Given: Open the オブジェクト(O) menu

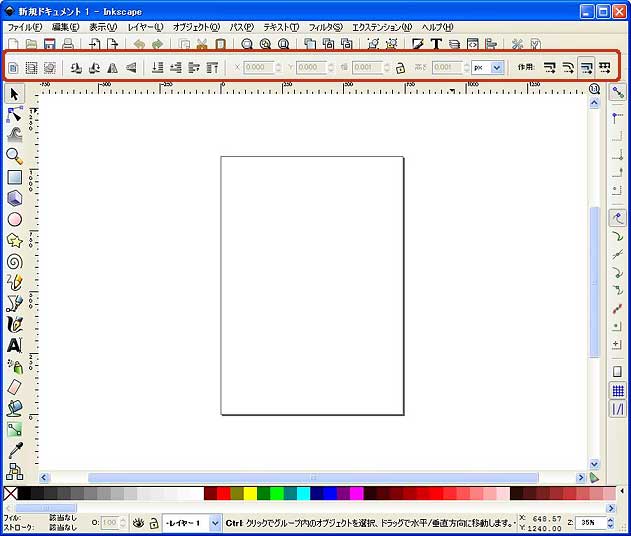Looking at the screenshot, I should click(196, 27).
